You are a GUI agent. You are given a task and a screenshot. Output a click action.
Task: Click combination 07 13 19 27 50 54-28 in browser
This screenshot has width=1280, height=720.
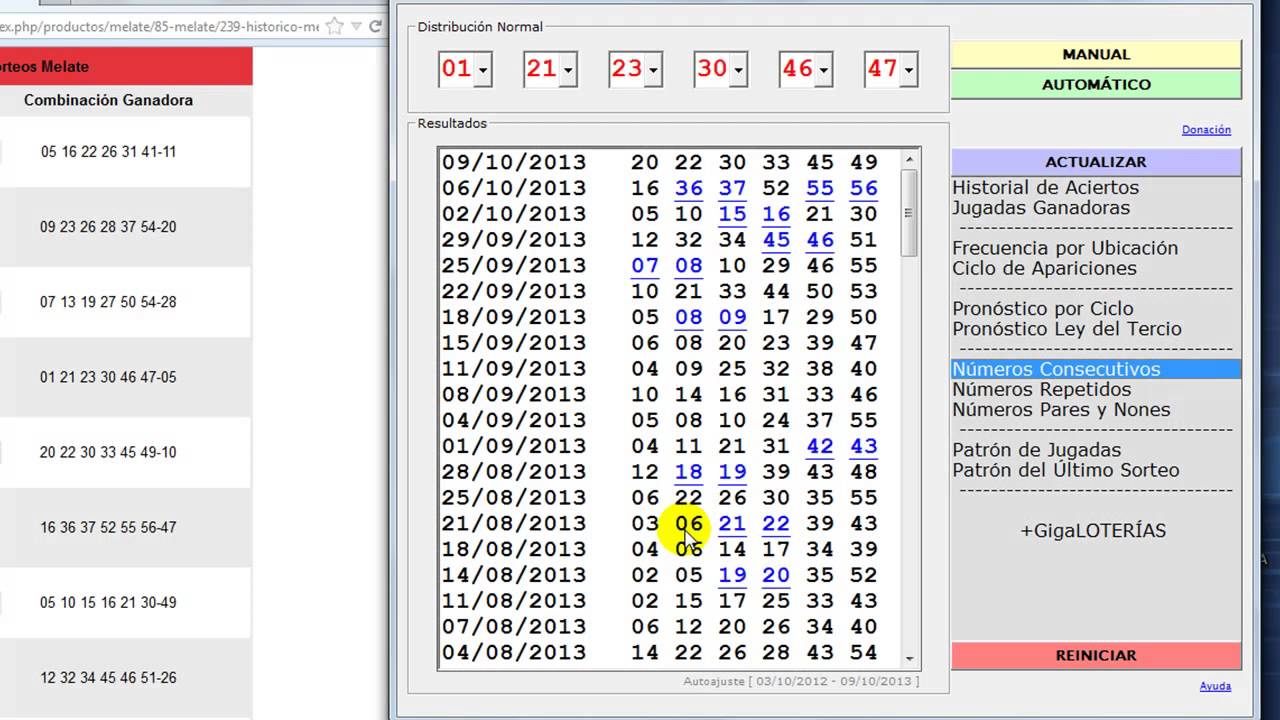point(108,302)
